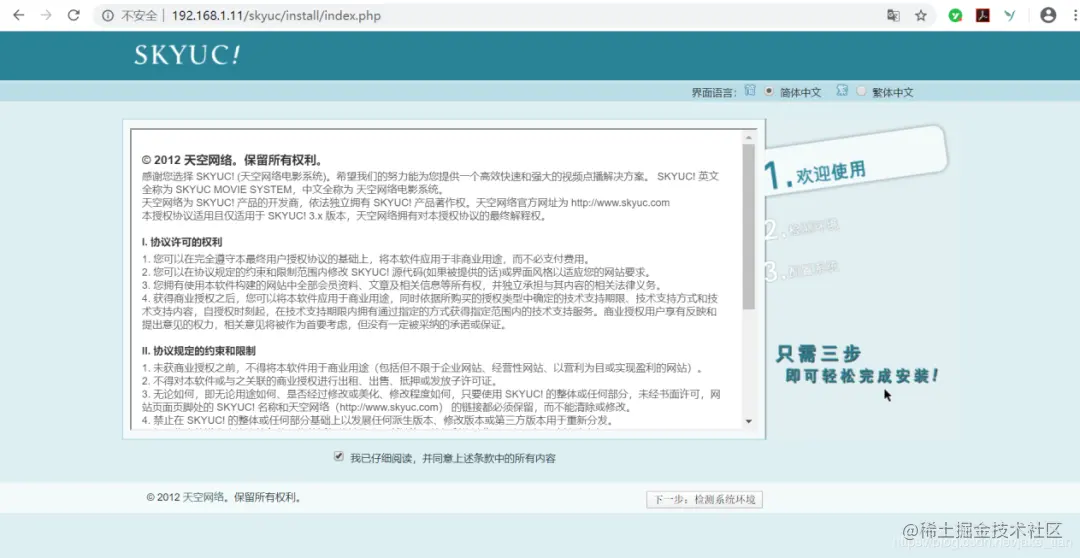
Task: Click the 界面语言 label
Action: click(x=714, y=92)
